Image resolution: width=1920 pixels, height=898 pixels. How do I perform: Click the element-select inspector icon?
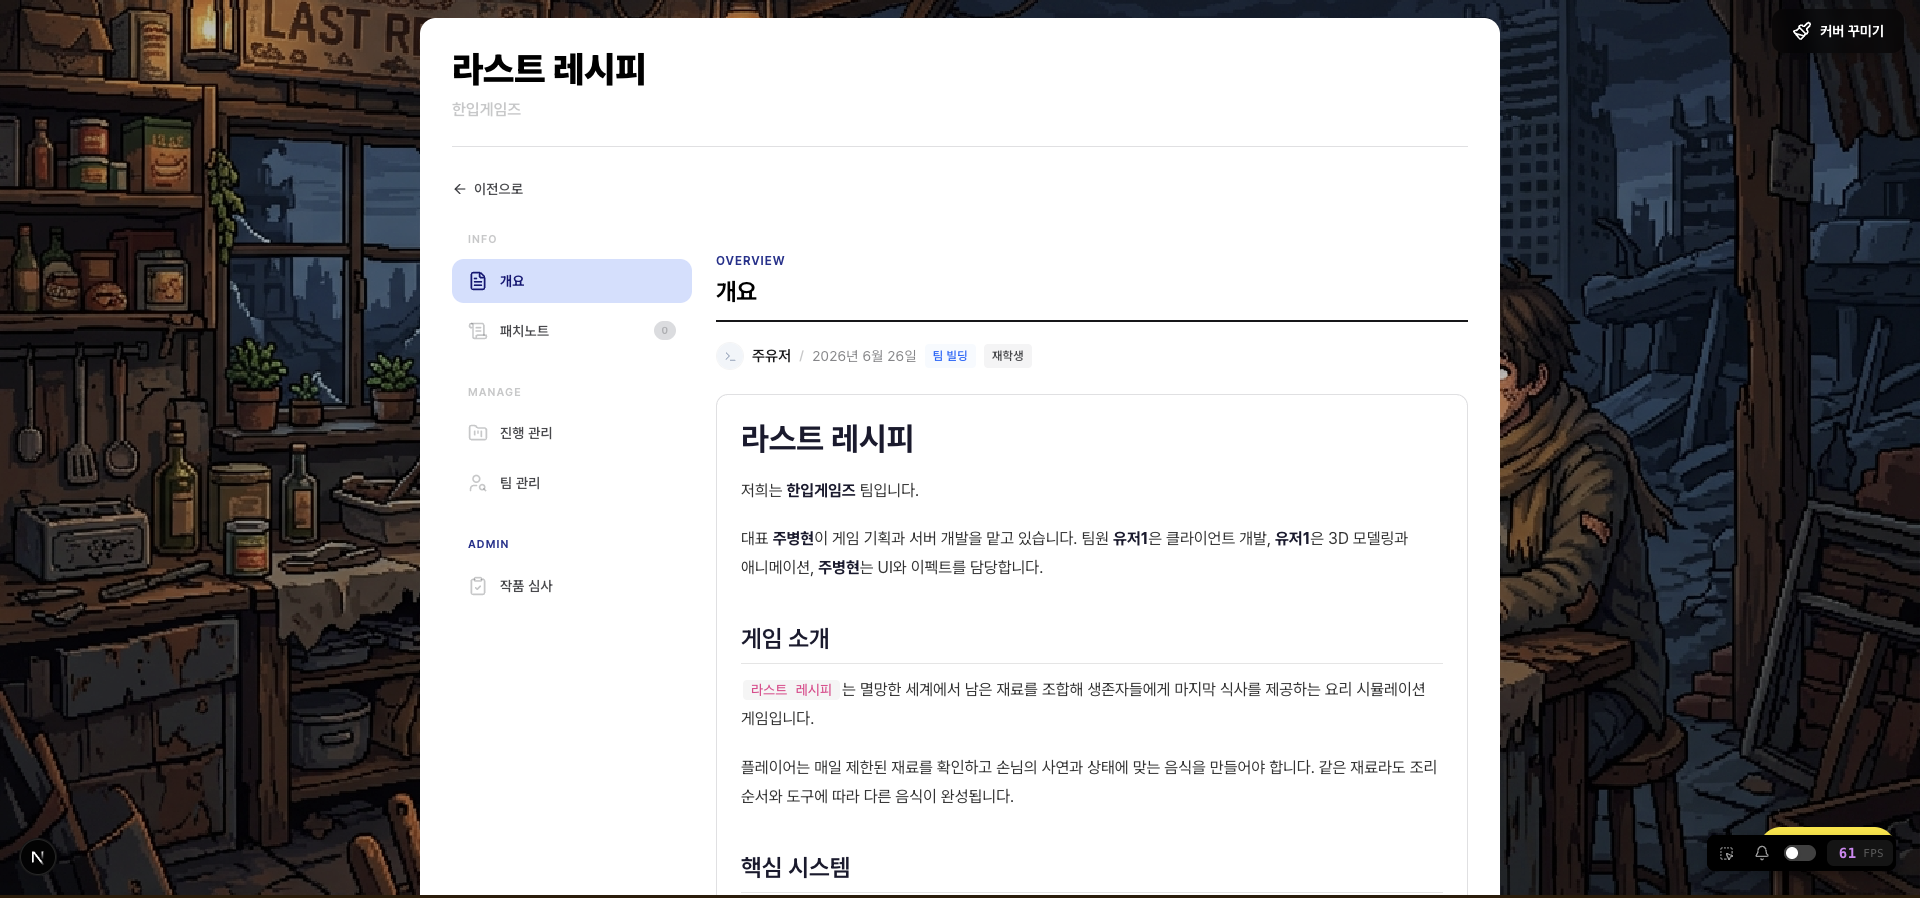point(1726,853)
